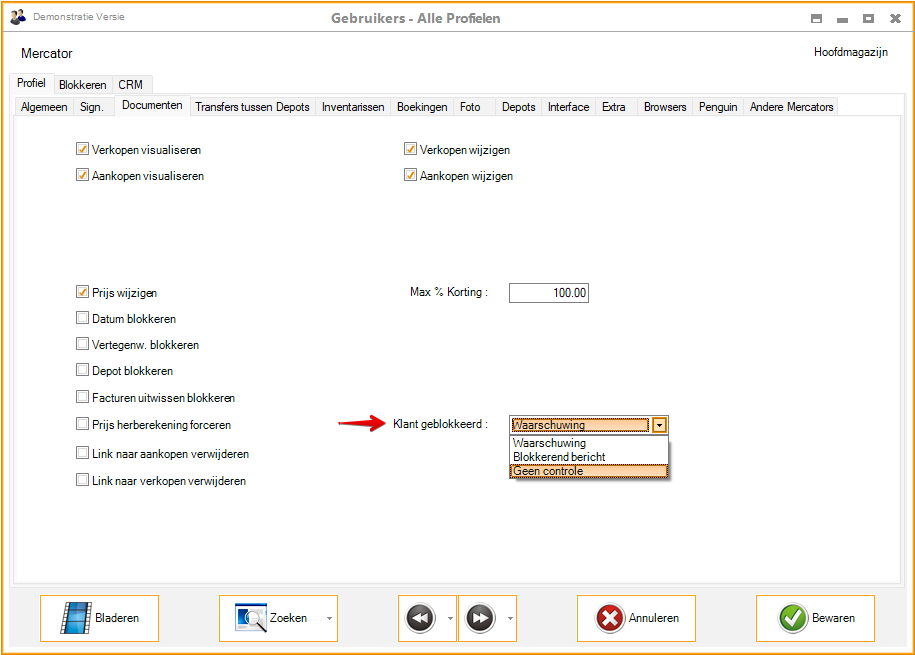Viewport: 915px width, 655px height.
Task: Click the Zoeken magnifier button
Action: (270, 618)
